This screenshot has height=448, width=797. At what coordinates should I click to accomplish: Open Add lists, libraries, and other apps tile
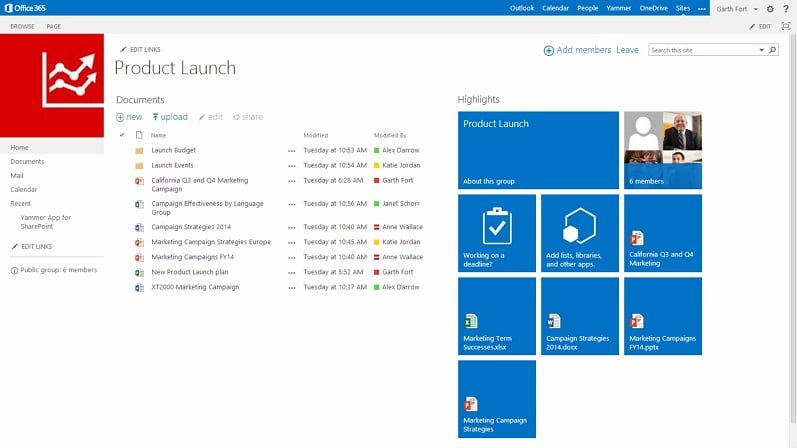(579, 233)
